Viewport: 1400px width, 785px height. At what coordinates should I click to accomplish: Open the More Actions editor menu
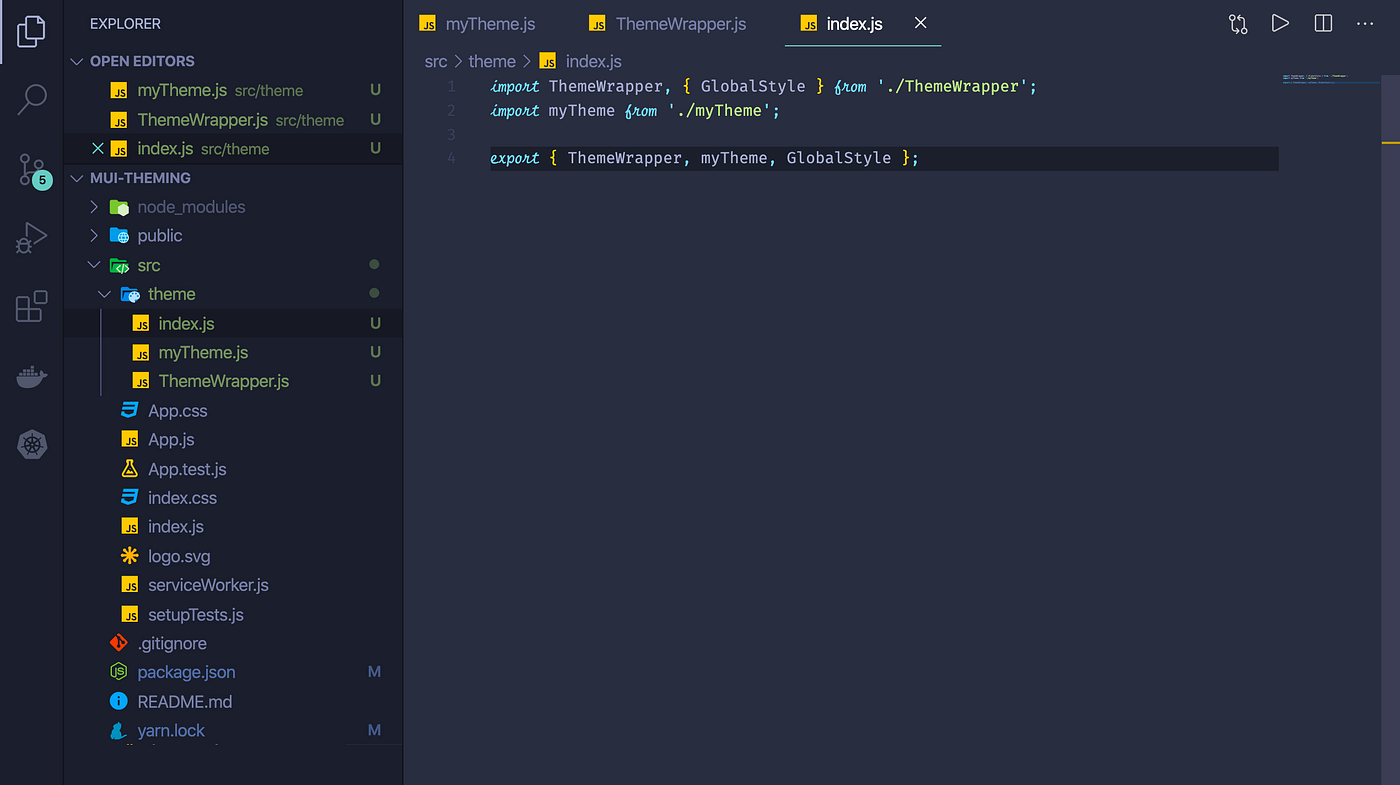tap(1366, 23)
